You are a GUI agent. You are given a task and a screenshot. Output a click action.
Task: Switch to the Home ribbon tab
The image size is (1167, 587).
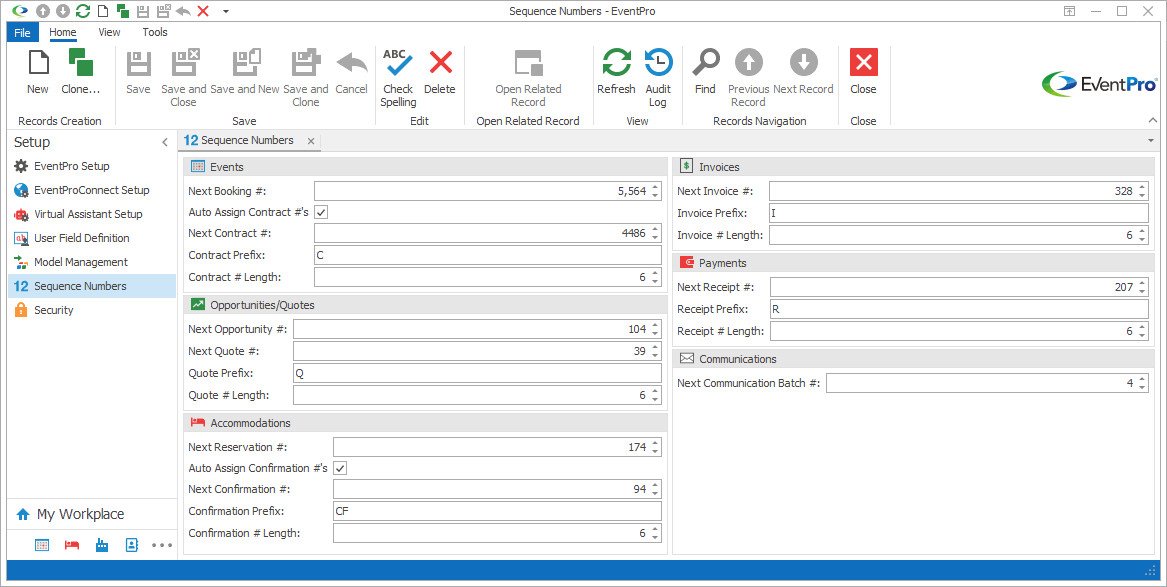click(63, 32)
